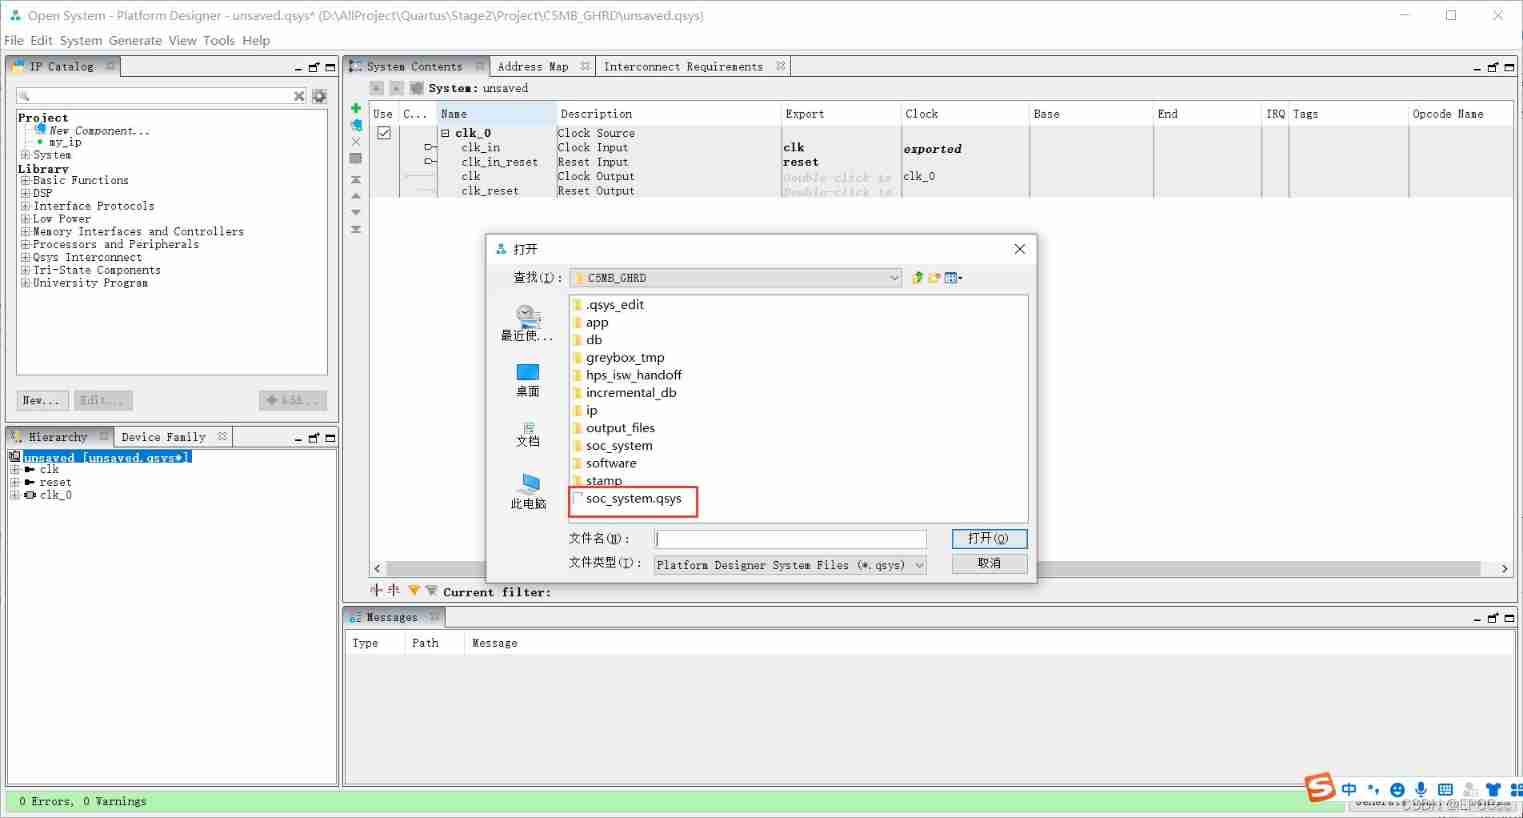Click the IP Catalog search box
Screen dimensions: 1523x818
(154, 96)
